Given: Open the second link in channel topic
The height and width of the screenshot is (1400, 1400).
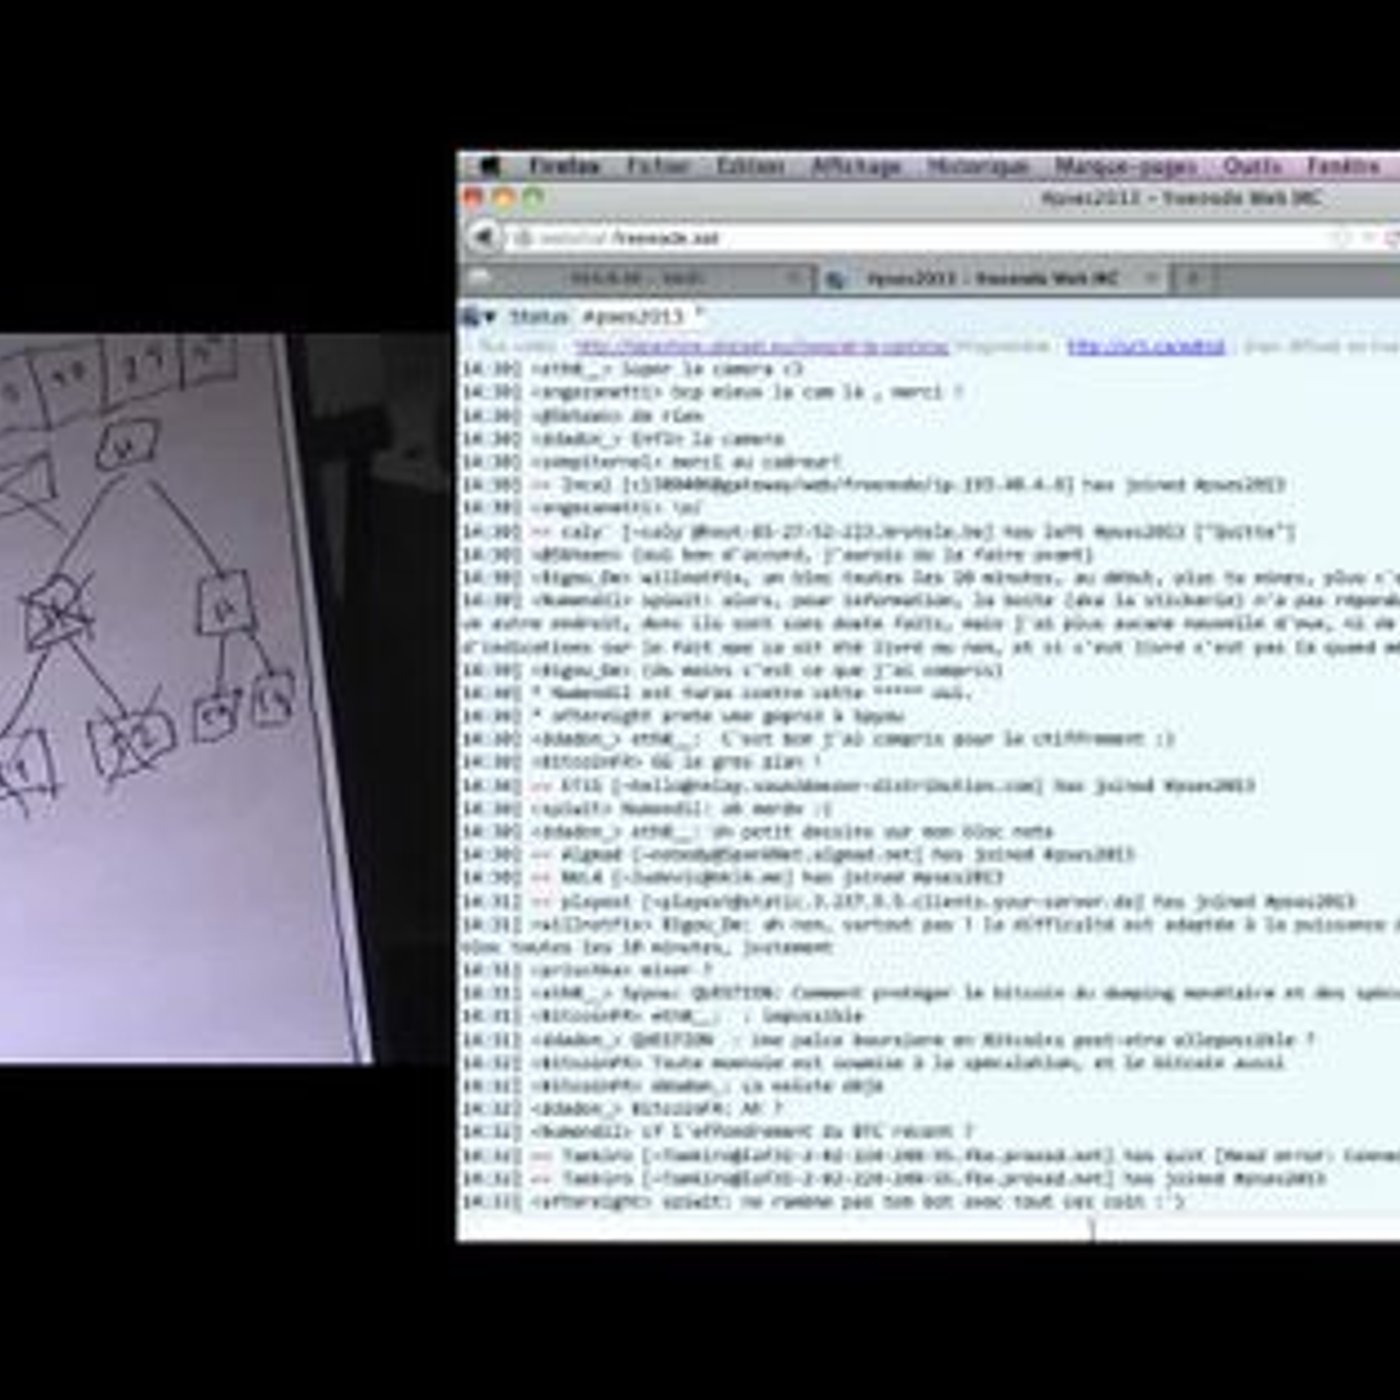Looking at the screenshot, I should pos(1146,347).
